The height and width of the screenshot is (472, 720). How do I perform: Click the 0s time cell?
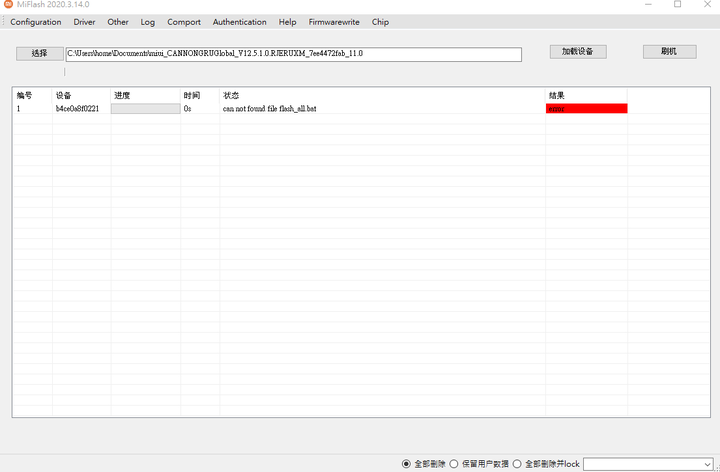click(187, 109)
